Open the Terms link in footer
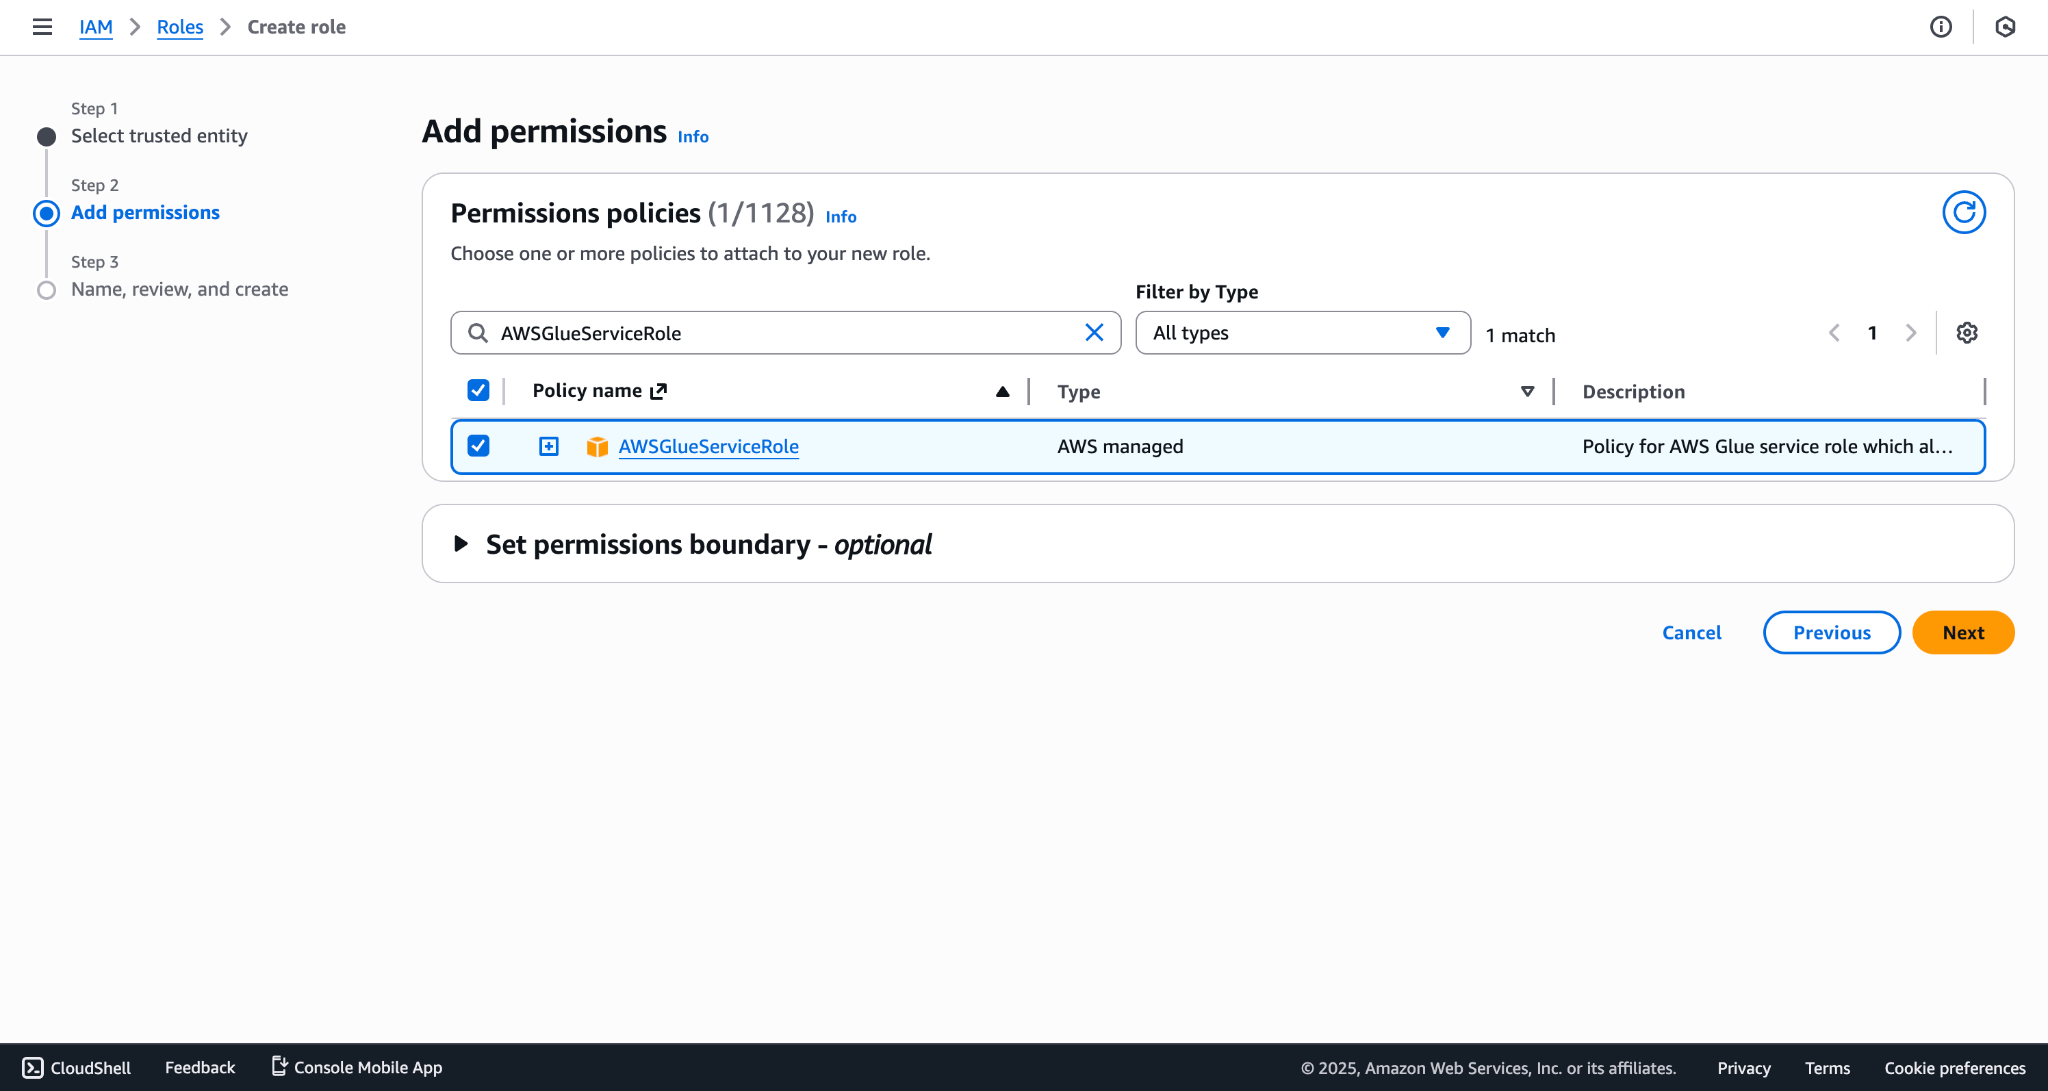Viewport: 2048px width, 1091px height. pos(1828,1068)
